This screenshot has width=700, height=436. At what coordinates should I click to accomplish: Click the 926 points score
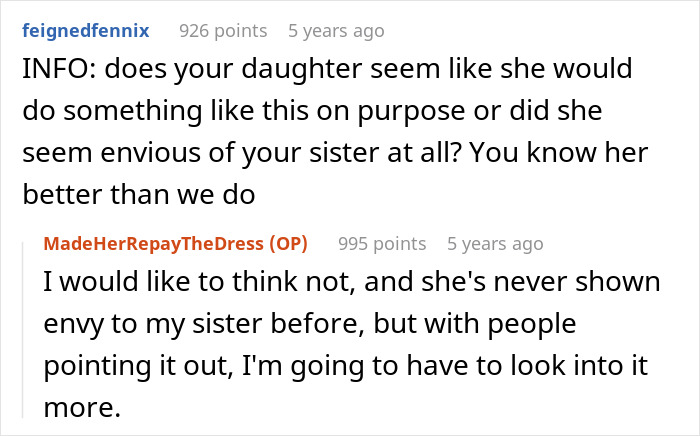224,31
